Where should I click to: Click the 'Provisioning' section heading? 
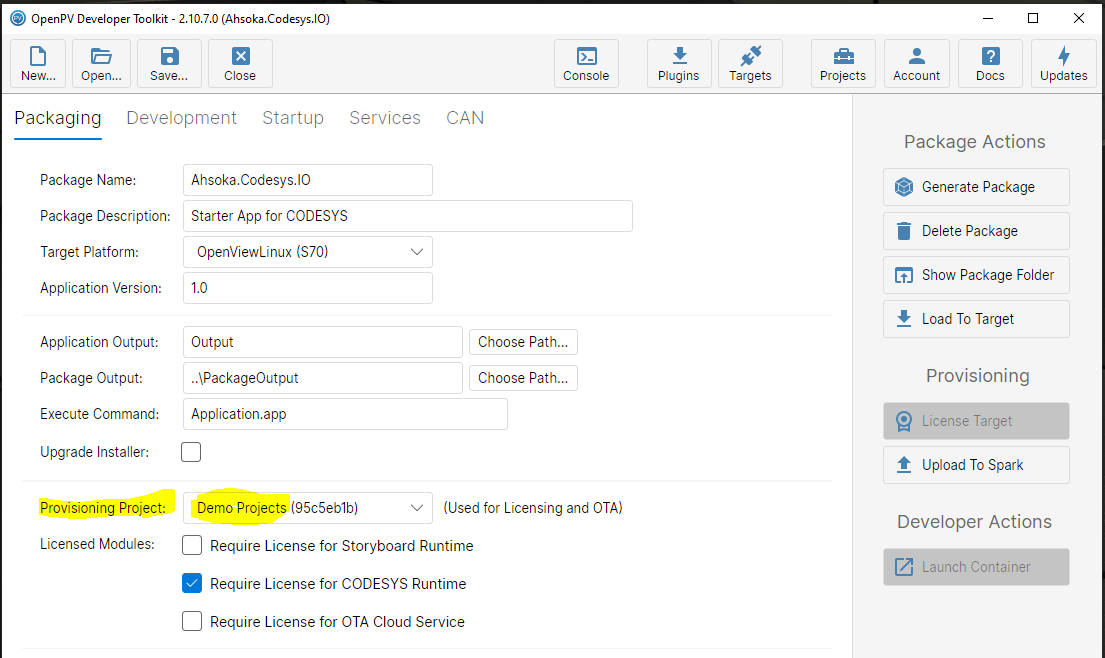point(977,375)
